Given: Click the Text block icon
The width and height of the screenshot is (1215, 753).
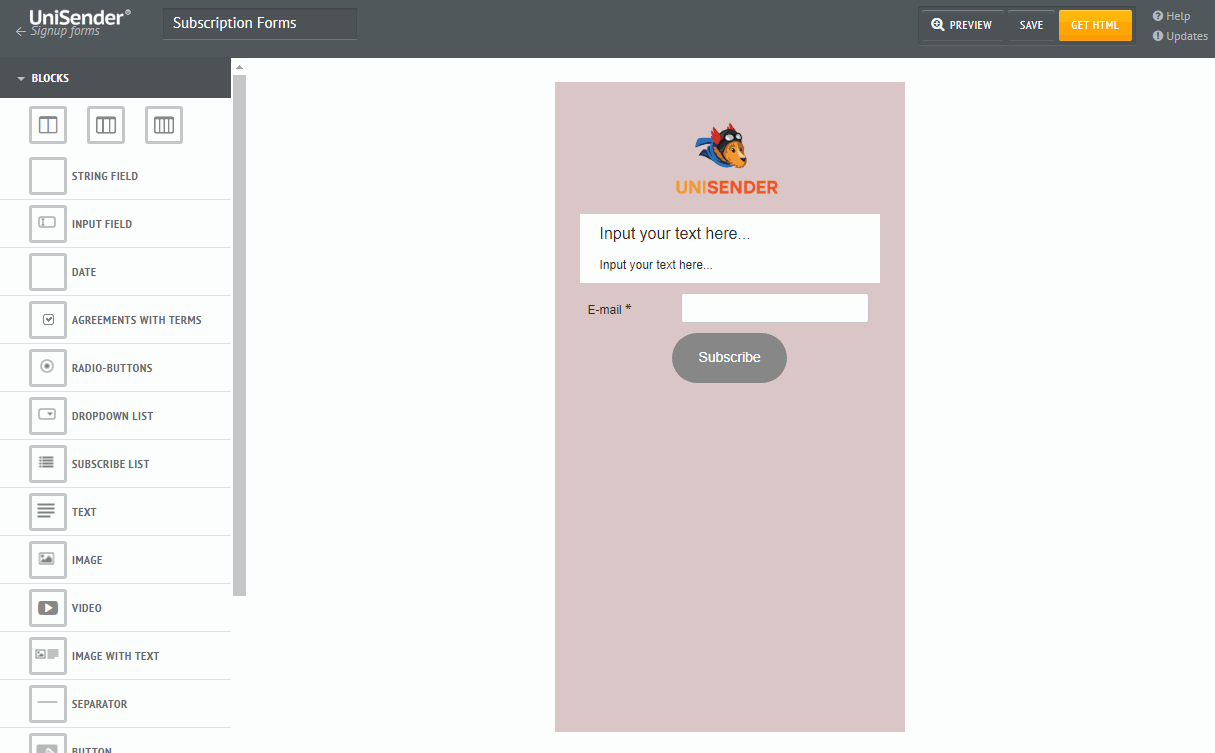Looking at the screenshot, I should (48, 512).
